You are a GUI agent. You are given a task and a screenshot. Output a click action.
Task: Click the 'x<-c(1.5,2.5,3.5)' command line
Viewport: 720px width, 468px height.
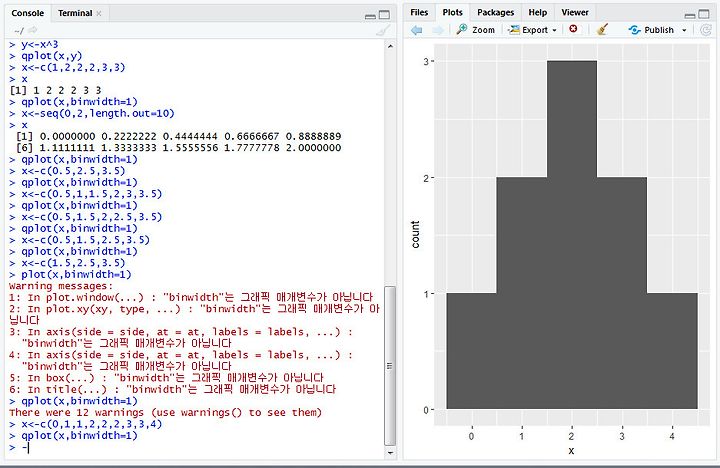[x=73, y=263]
